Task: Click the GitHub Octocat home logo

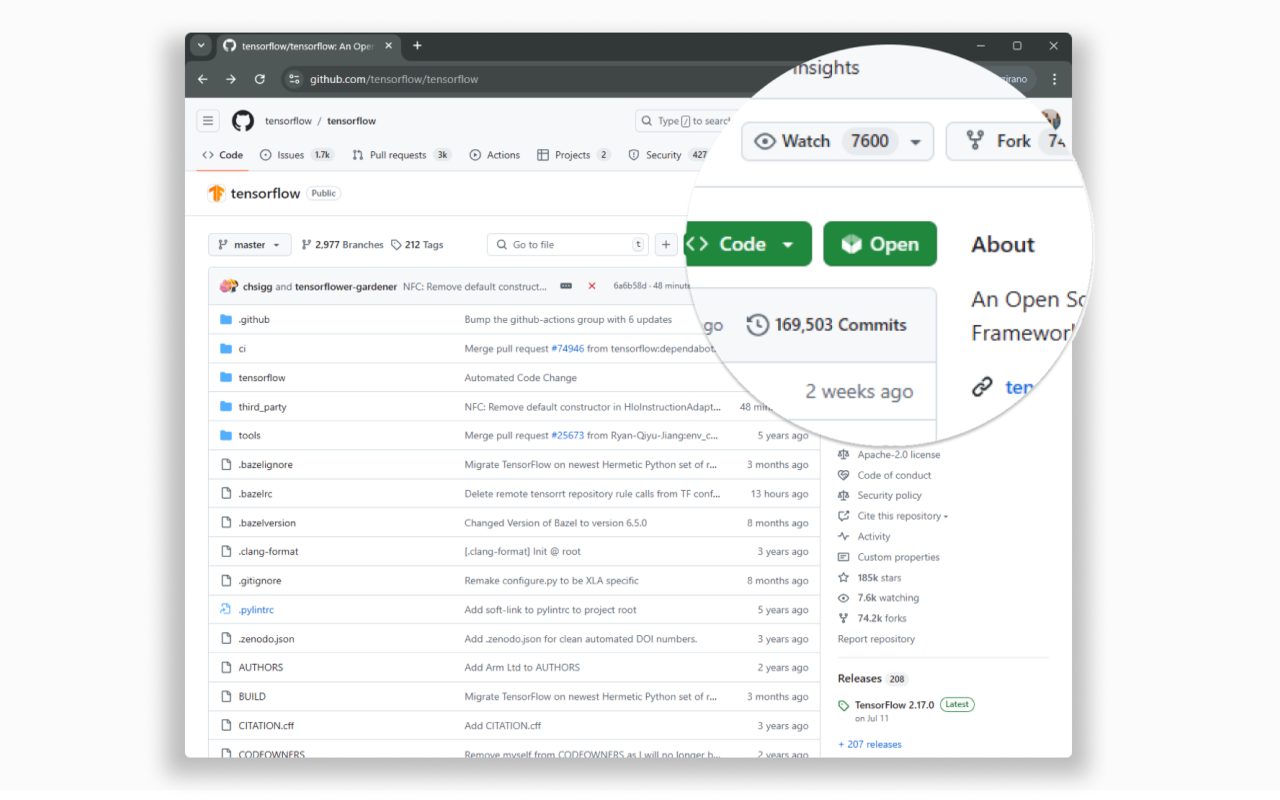Action: click(x=242, y=120)
